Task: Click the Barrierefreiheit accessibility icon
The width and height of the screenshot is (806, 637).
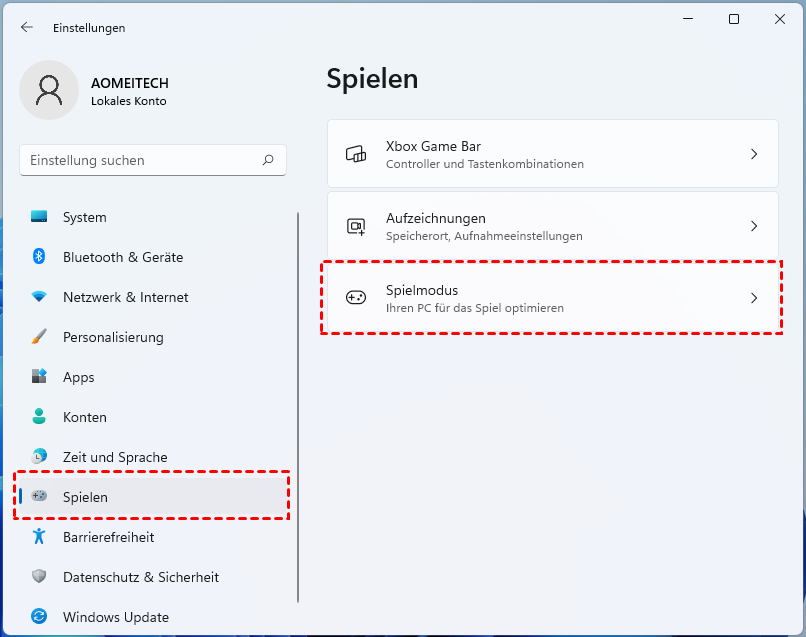Action: (x=40, y=537)
